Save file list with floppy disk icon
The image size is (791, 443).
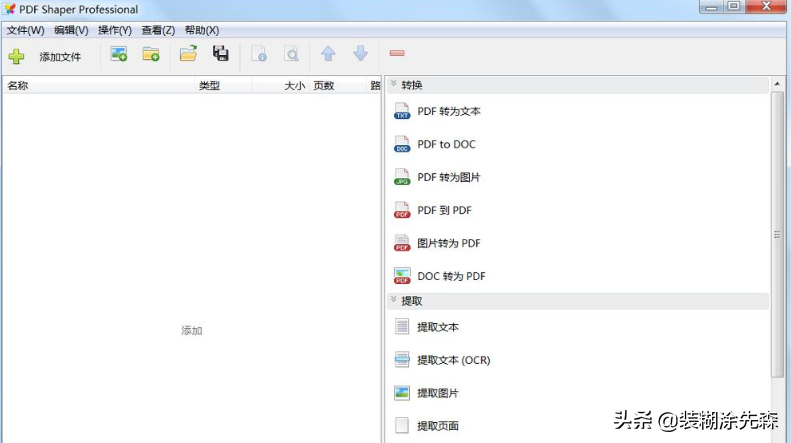pos(220,53)
